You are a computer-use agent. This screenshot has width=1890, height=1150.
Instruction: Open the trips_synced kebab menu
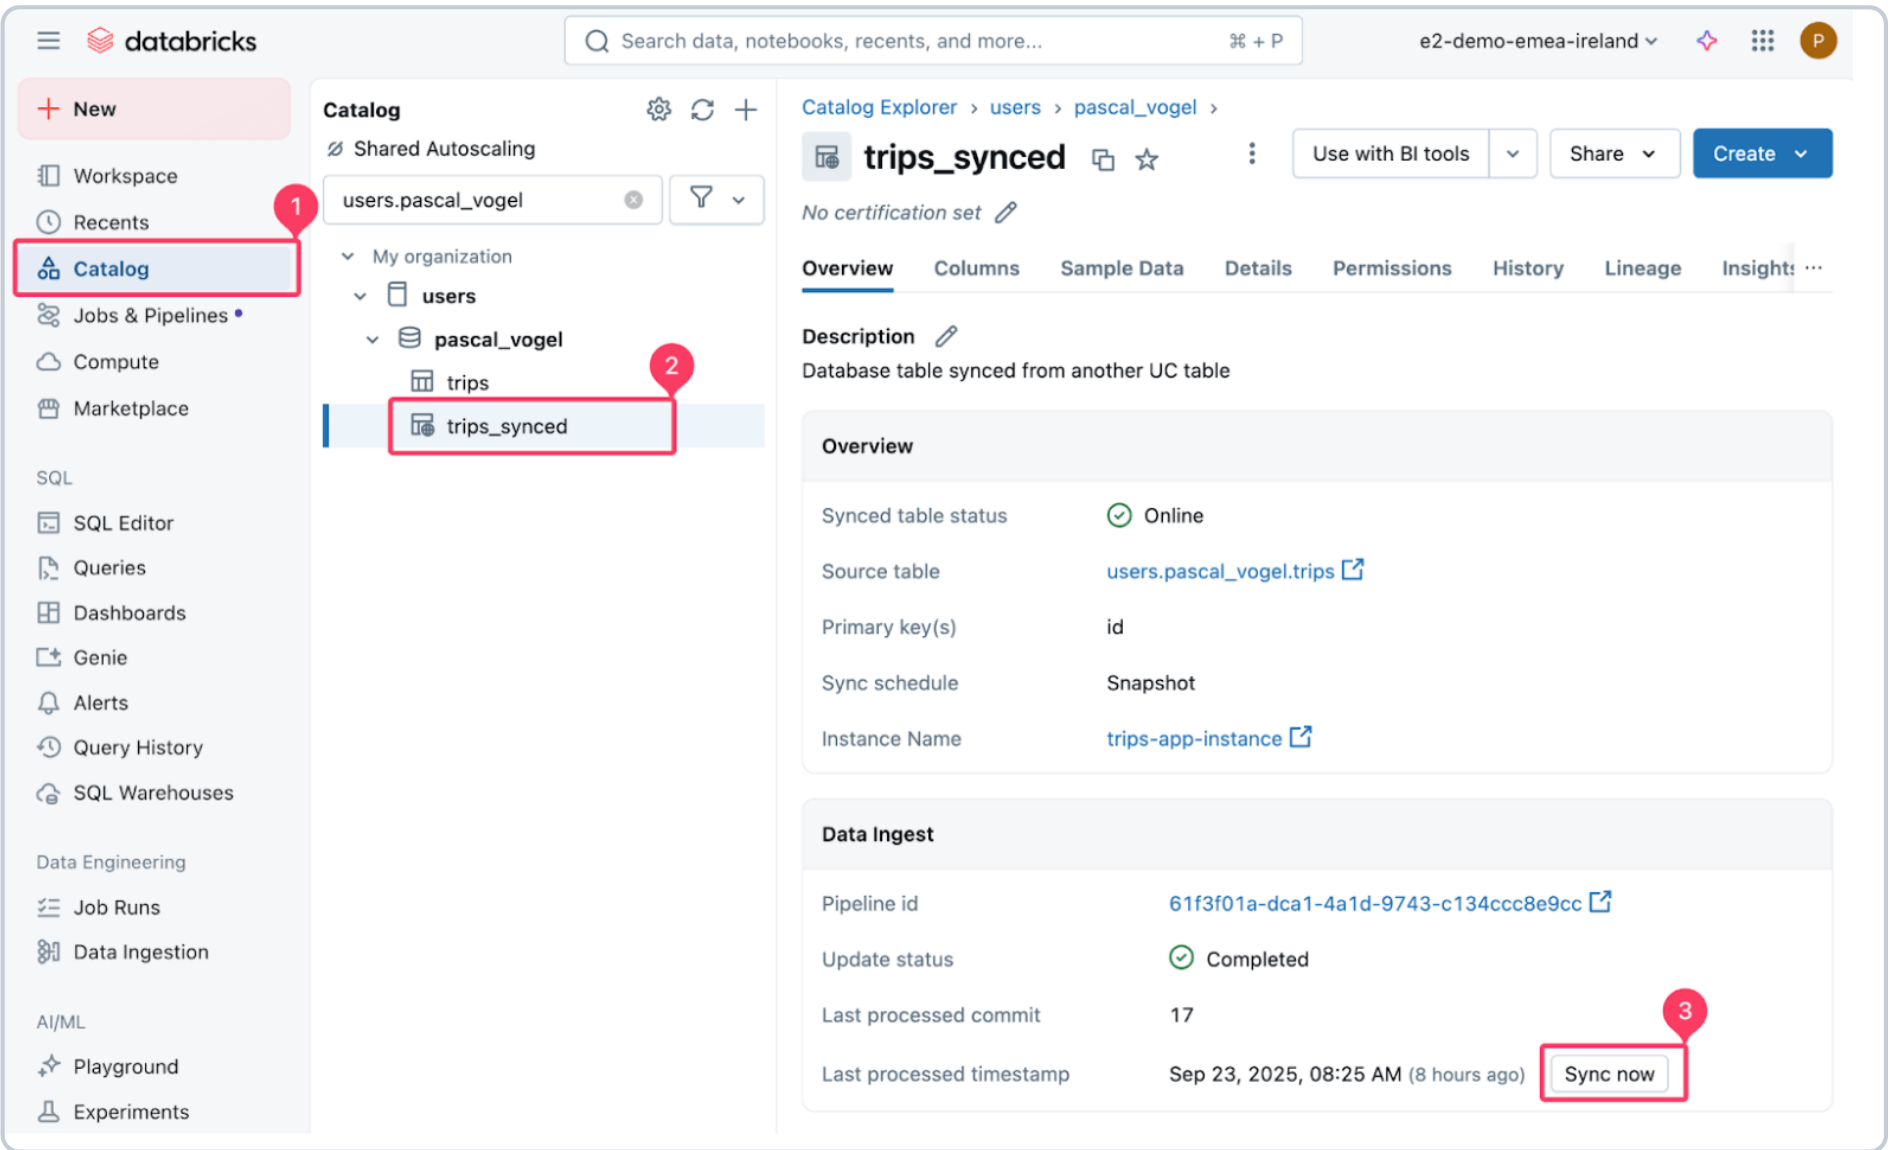(x=1251, y=154)
